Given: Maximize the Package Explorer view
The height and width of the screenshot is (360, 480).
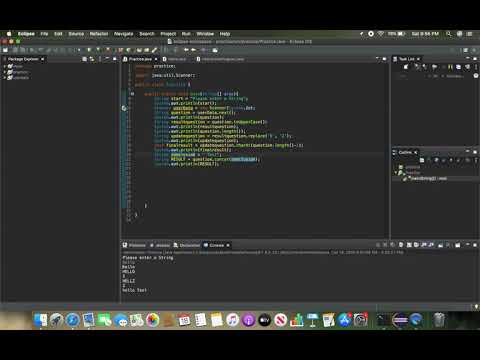Looking at the screenshot, I should click(115, 59).
